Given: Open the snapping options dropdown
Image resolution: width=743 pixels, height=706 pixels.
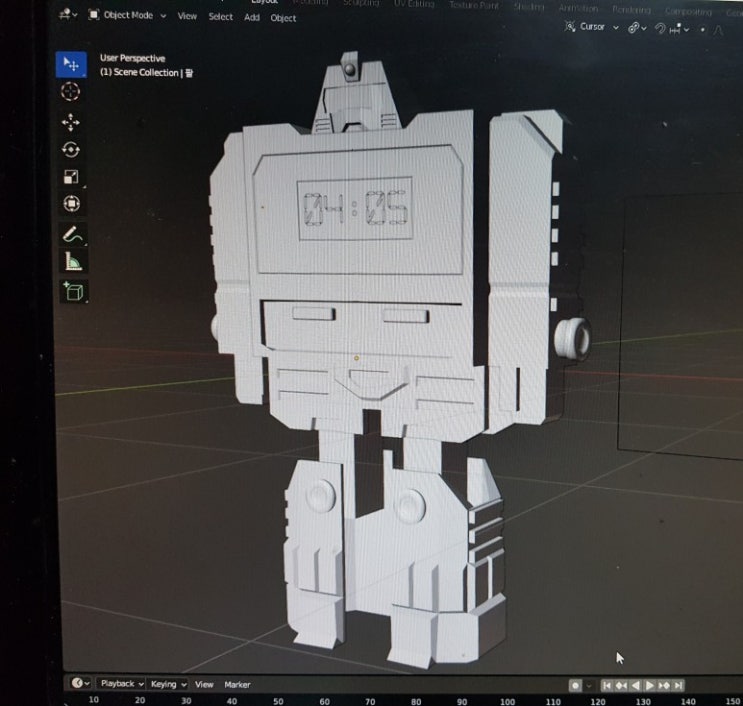Looking at the screenshot, I should click(x=680, y=29).
